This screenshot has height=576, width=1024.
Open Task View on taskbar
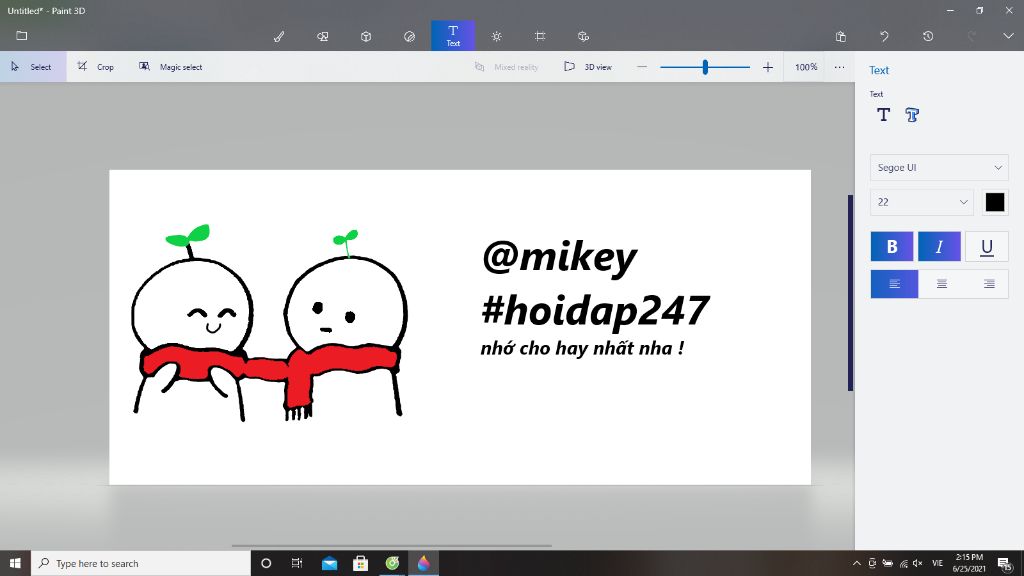297,563
